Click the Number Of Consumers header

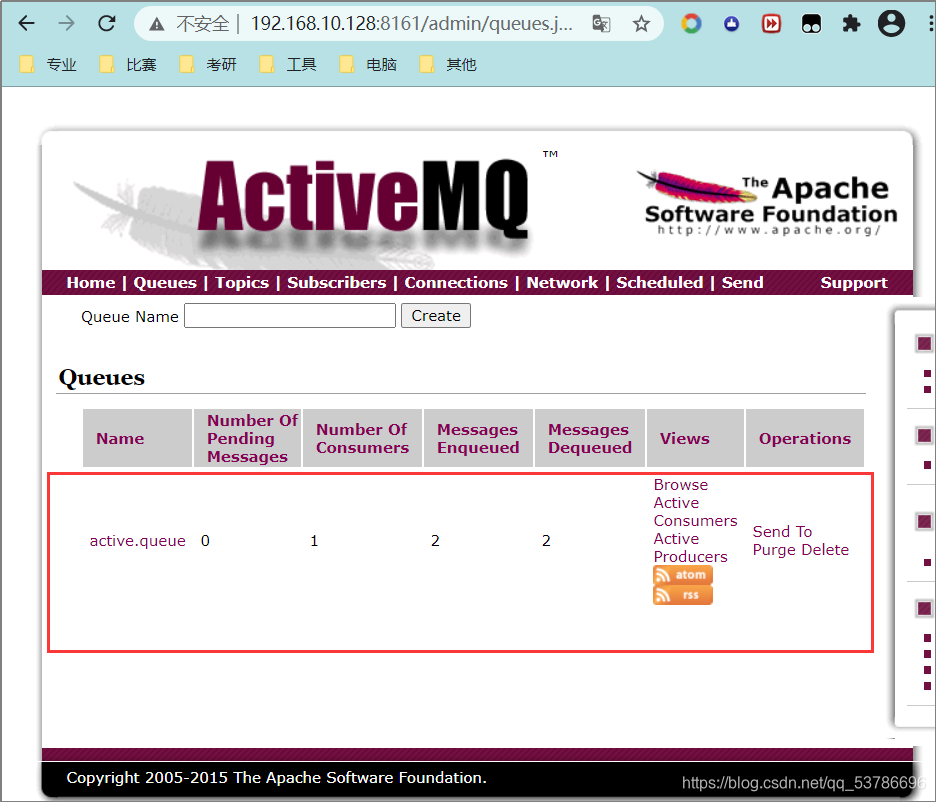(x=362, y=438)
